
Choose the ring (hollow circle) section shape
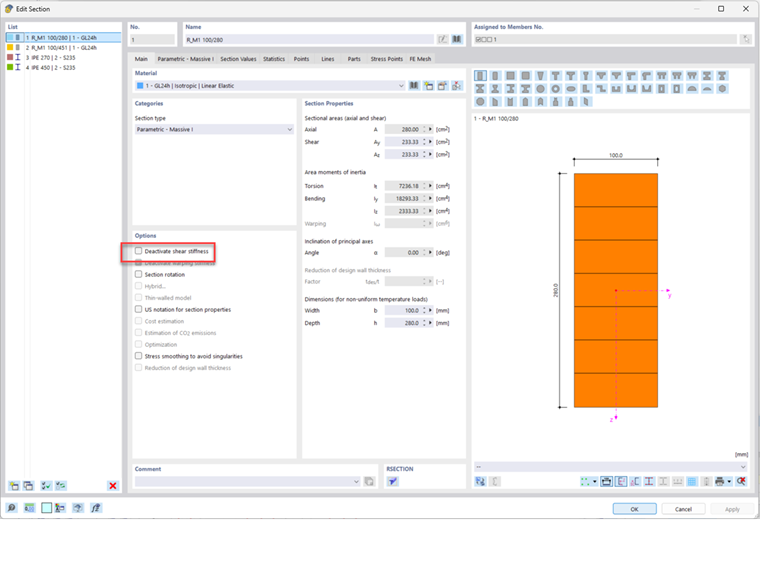click(x=555, y=89)
